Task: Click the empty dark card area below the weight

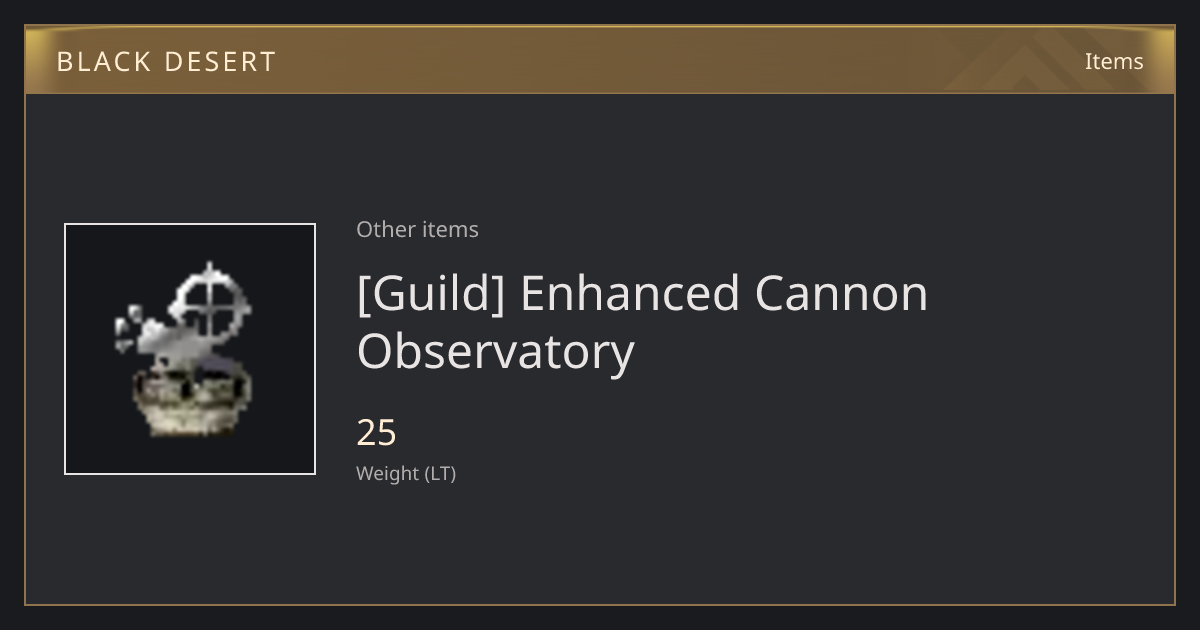Action: point(700,545)
